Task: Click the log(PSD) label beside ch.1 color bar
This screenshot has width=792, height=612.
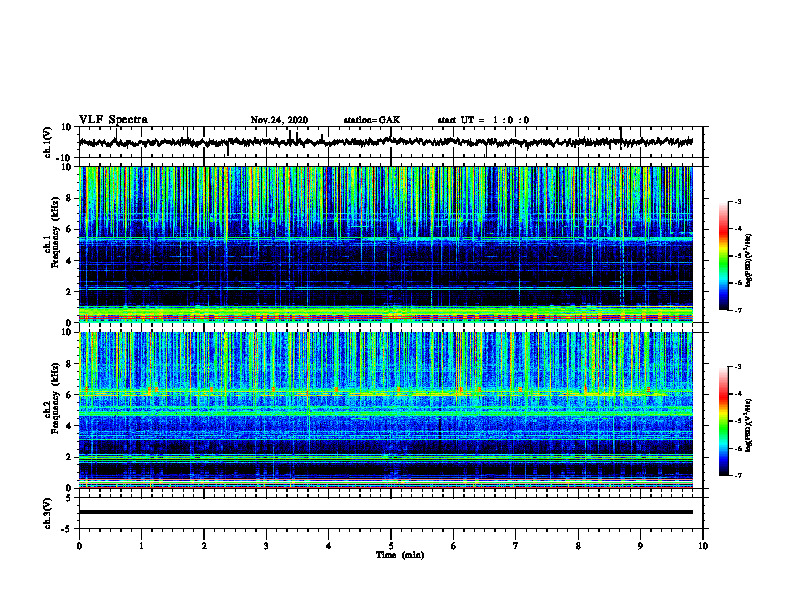Action: [749, 261]
